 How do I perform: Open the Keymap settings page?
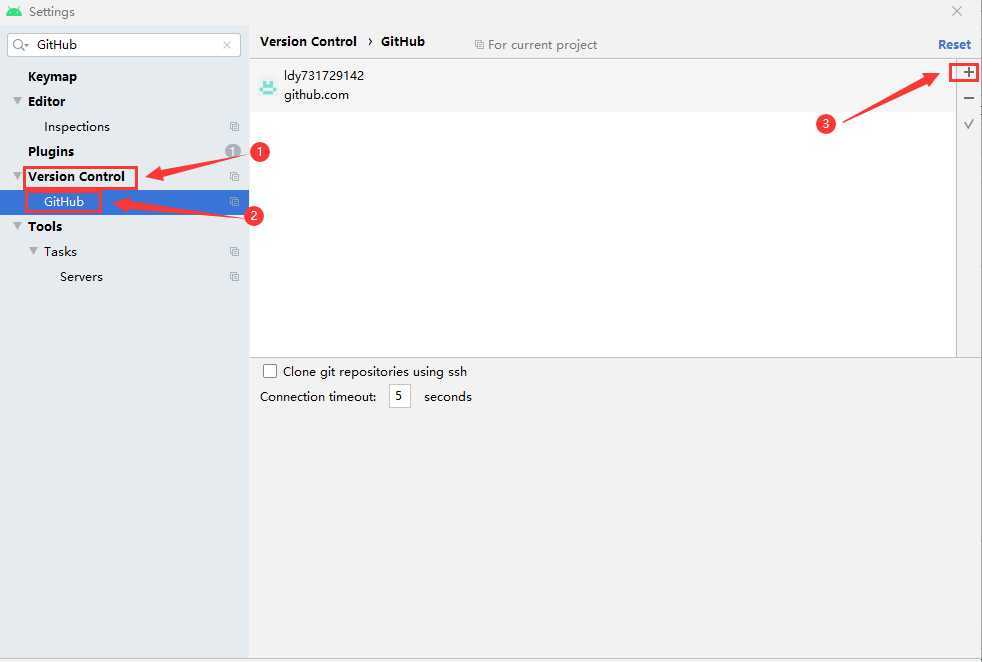pos(53,76)
